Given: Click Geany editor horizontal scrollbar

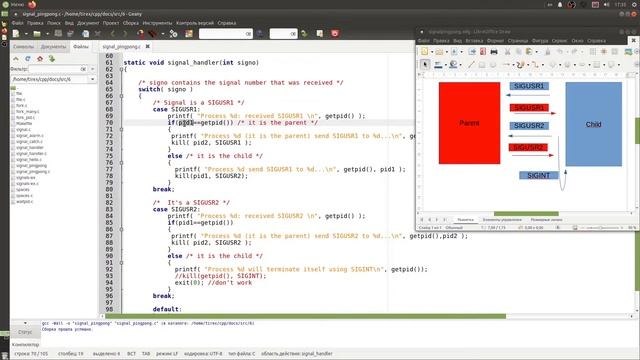Looking at the screenshot, I should point(306,316).
